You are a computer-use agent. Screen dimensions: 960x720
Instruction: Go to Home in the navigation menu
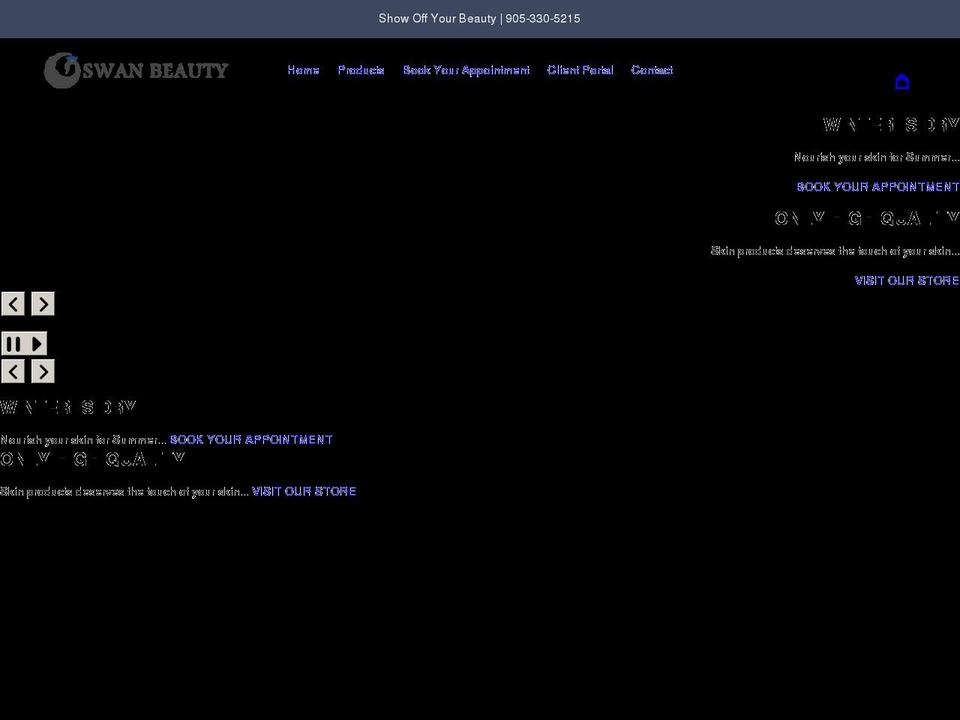[303, 70]
